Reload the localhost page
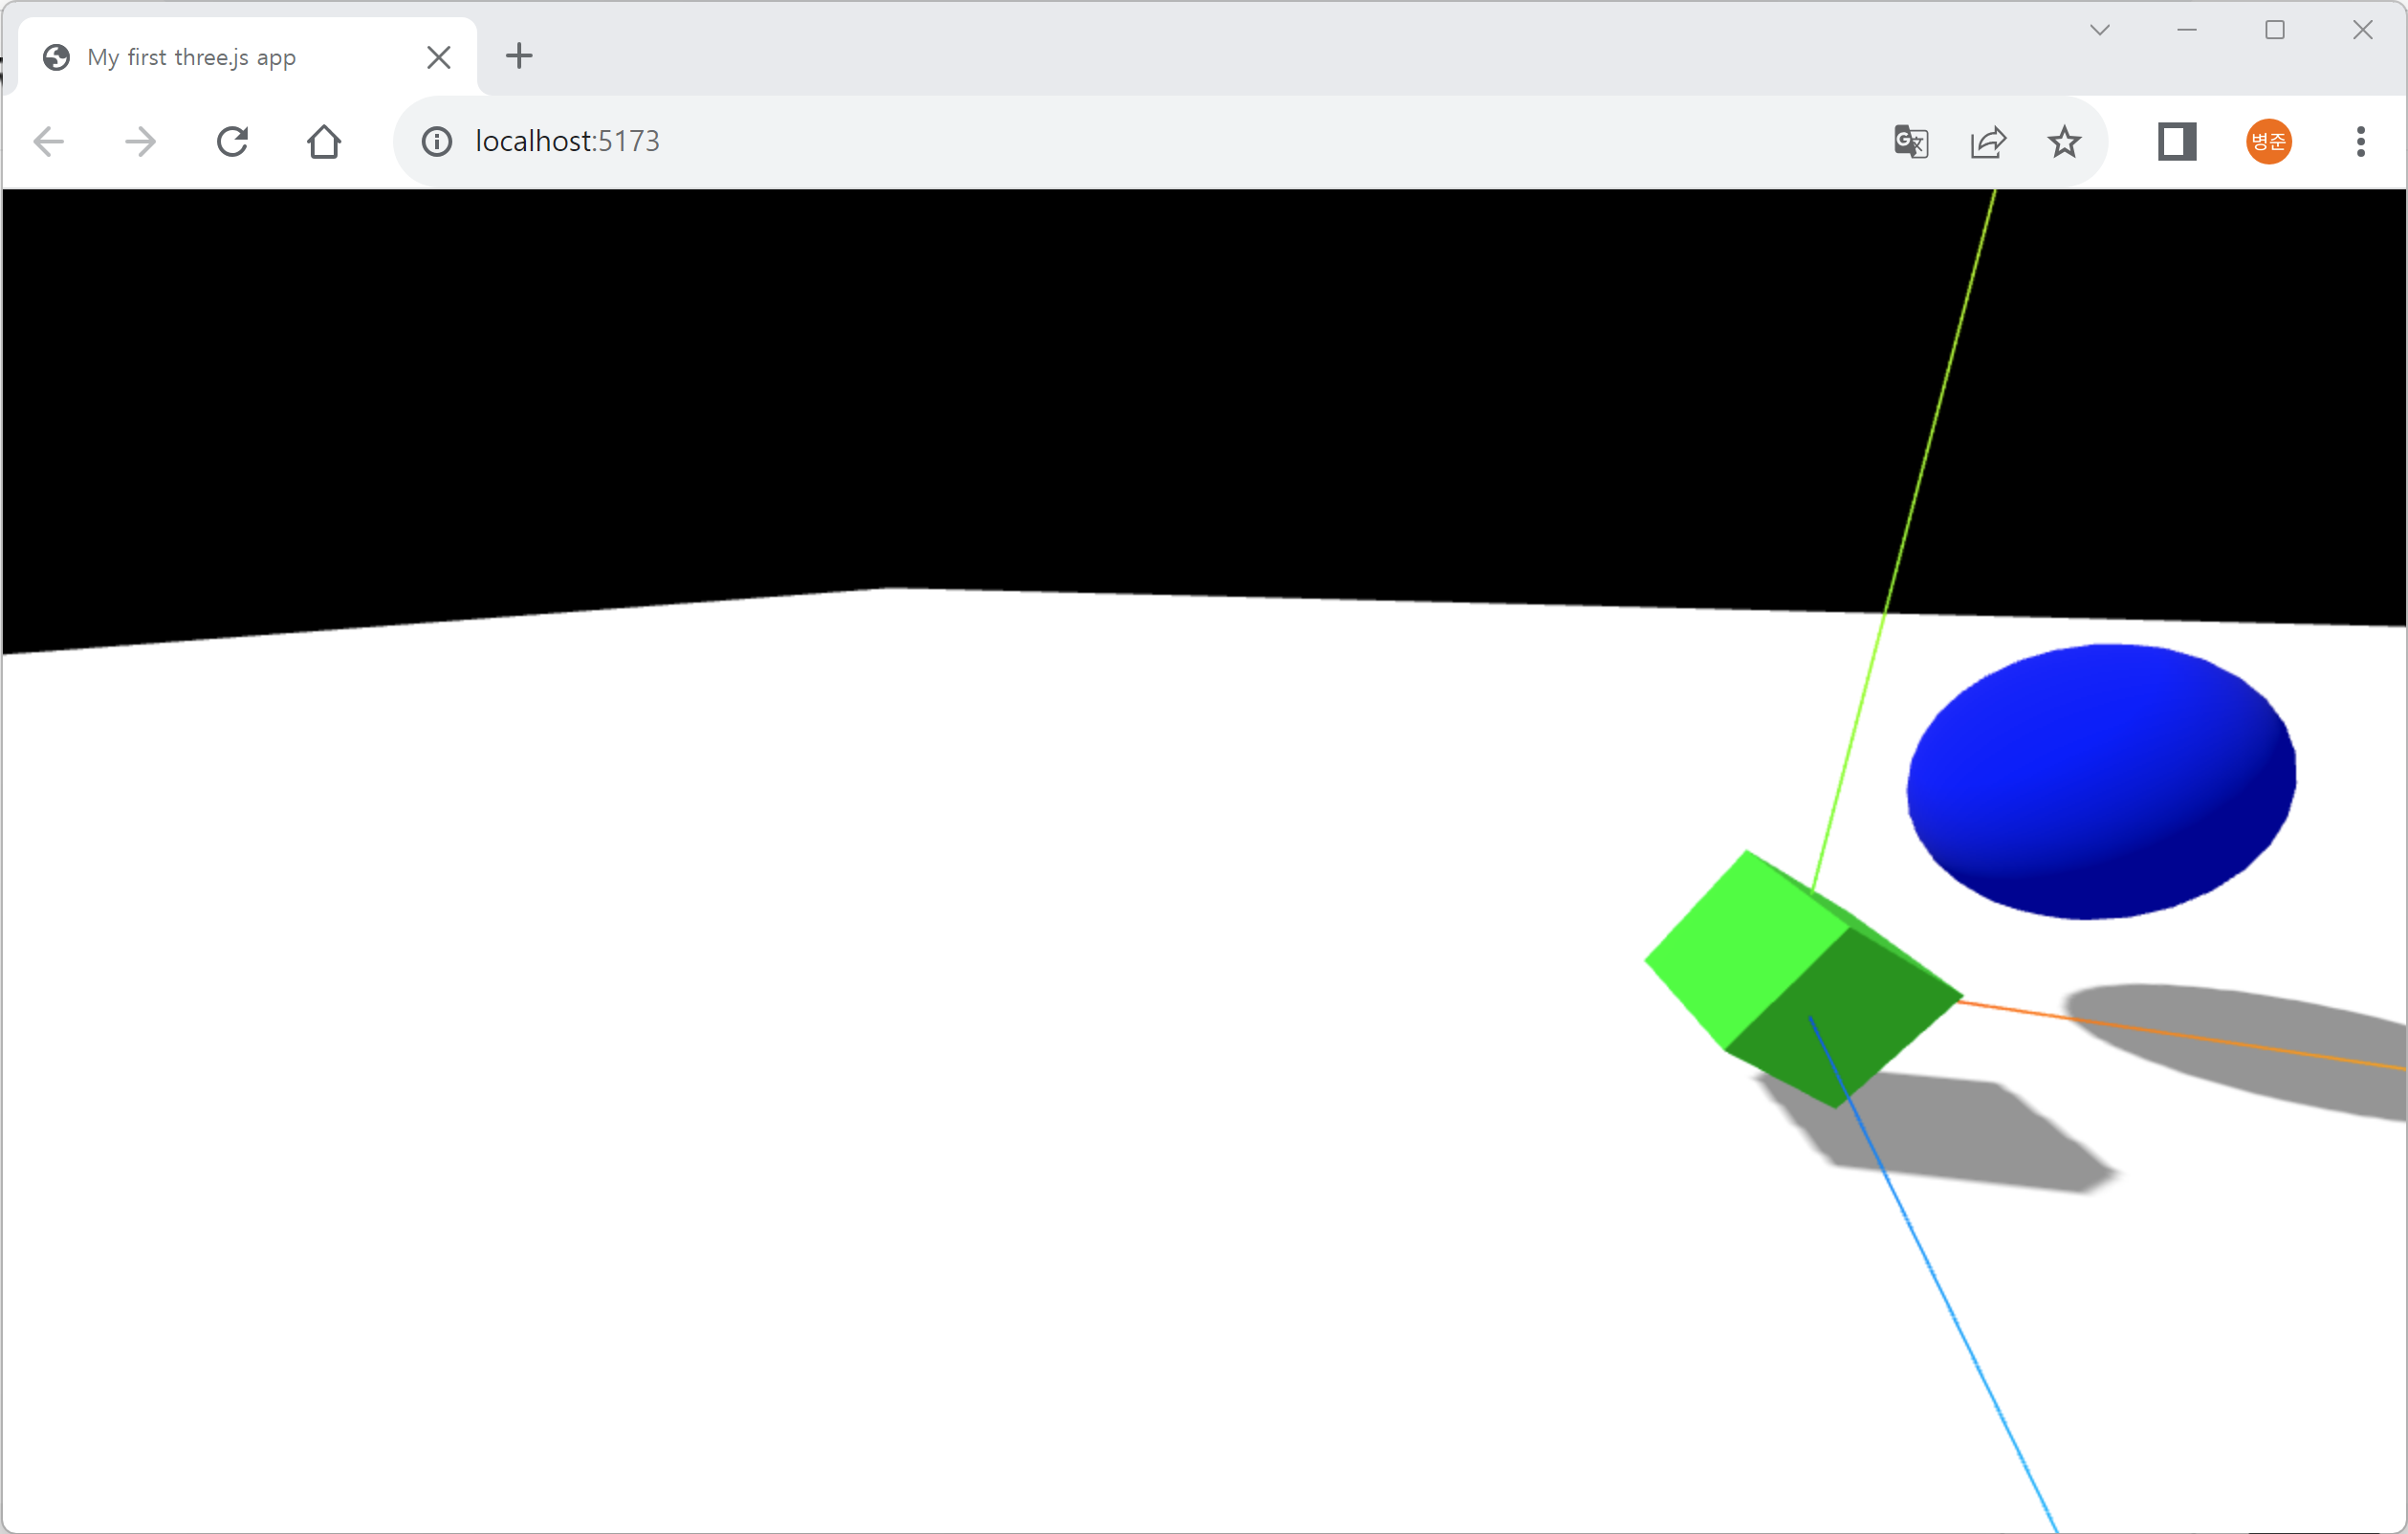 point(232,141)
